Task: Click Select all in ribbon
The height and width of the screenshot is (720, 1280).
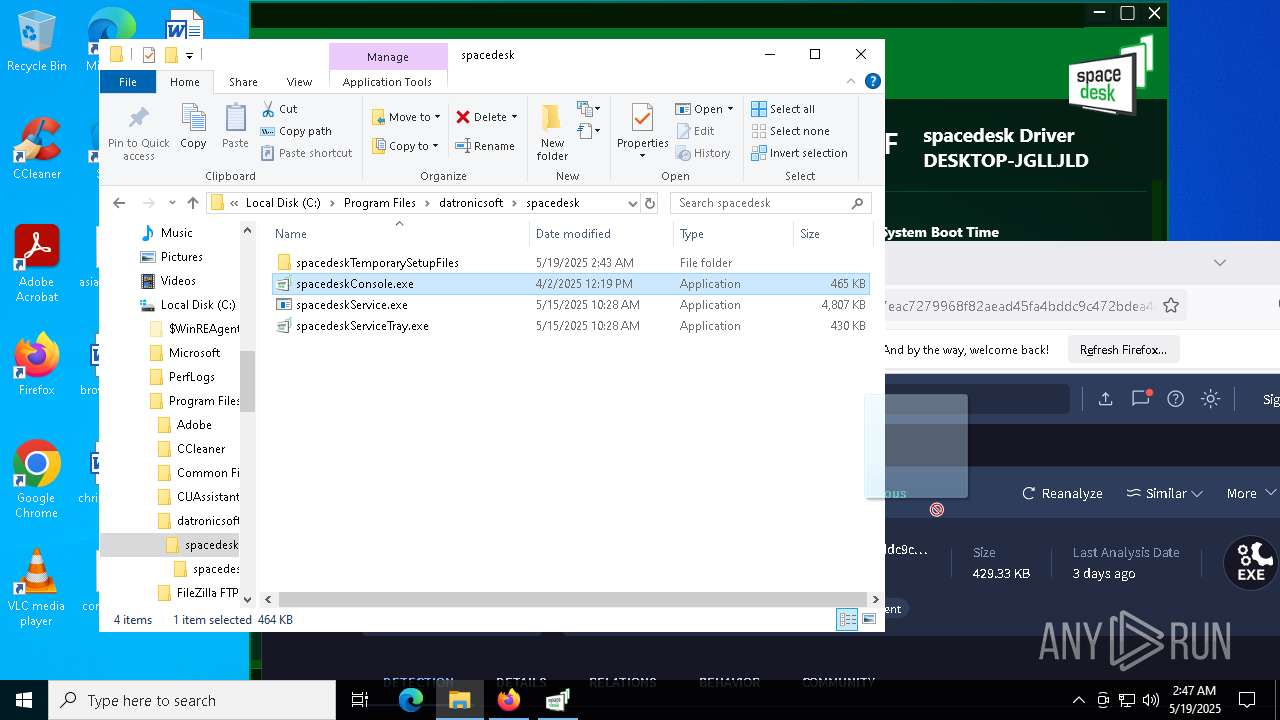Action: [x=783, y=109]
